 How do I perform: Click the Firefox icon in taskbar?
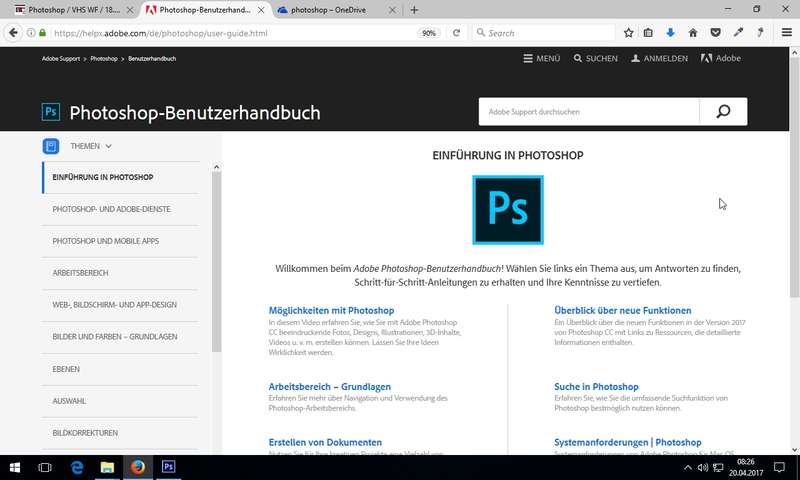pyautogui.click(x=138, y=467)
